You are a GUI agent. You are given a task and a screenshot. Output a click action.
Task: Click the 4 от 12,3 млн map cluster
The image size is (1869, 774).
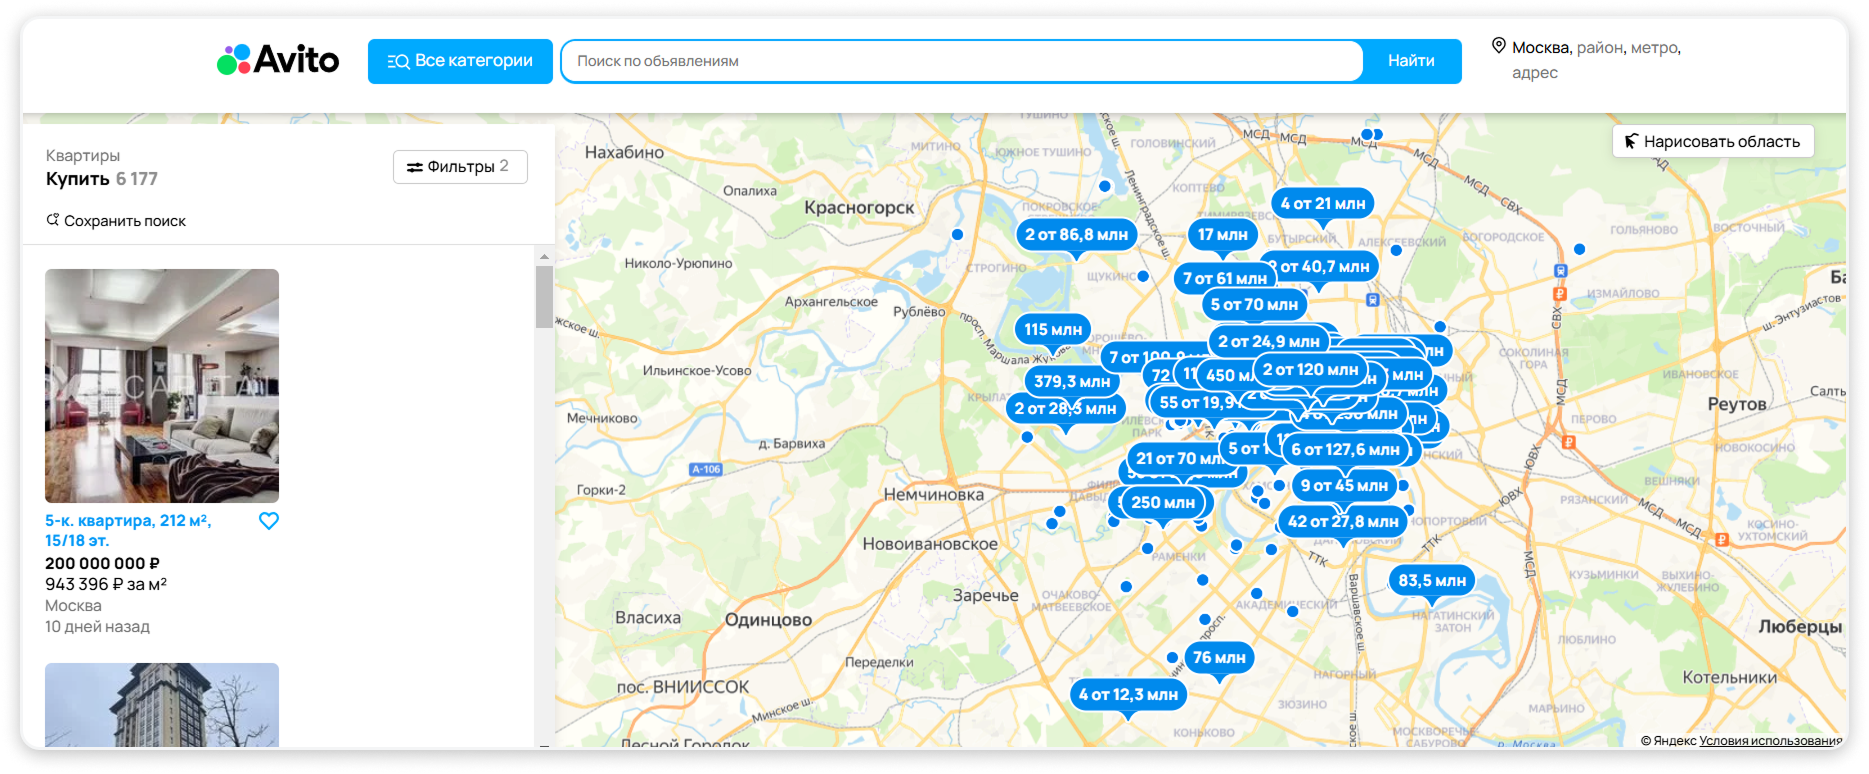pyautogui.click(x=1128, y=695)
